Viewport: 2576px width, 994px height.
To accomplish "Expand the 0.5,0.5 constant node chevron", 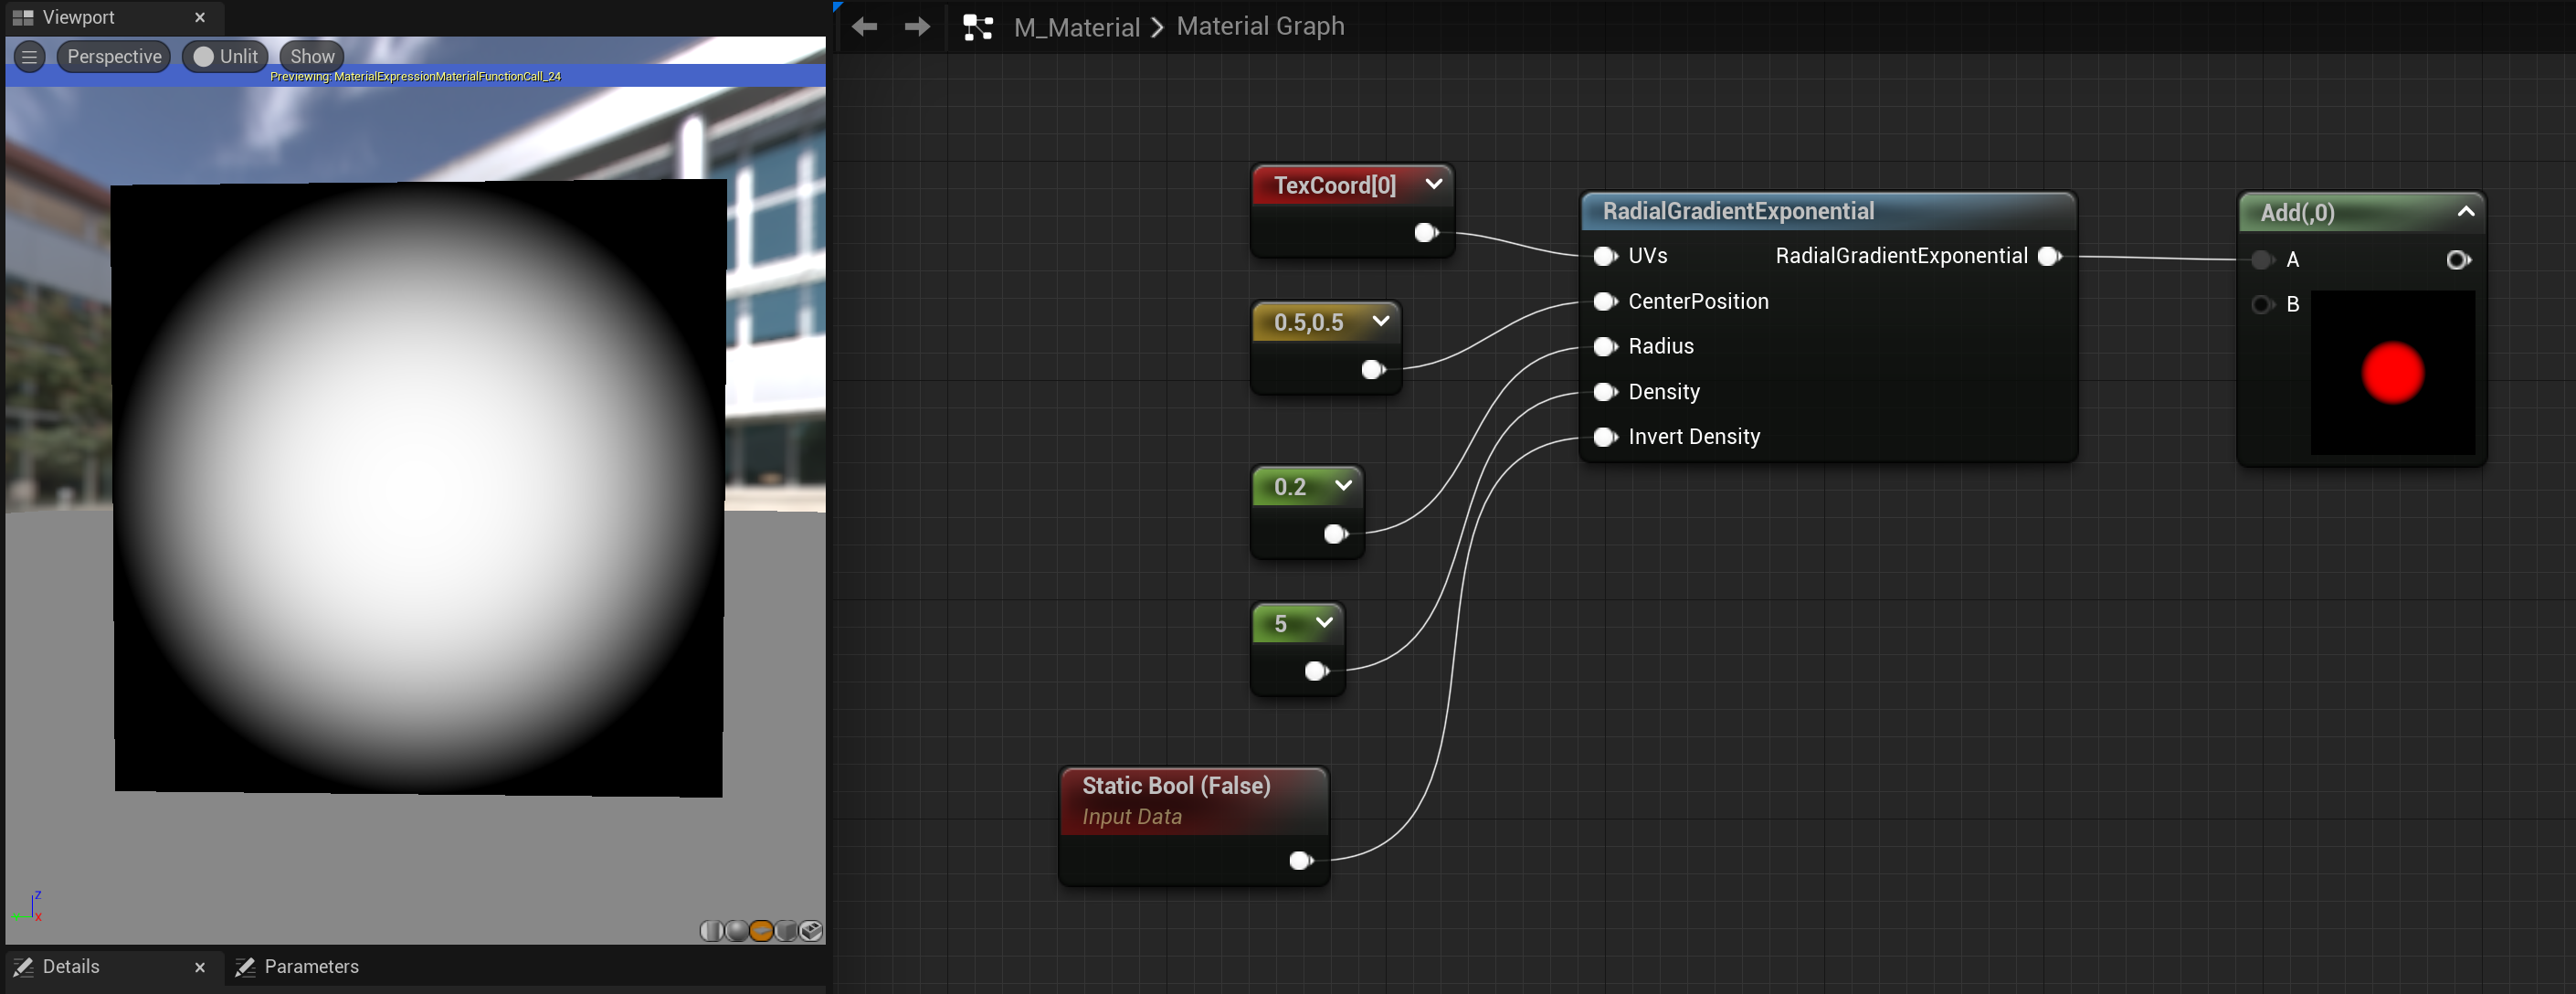I will [1381, 321].
